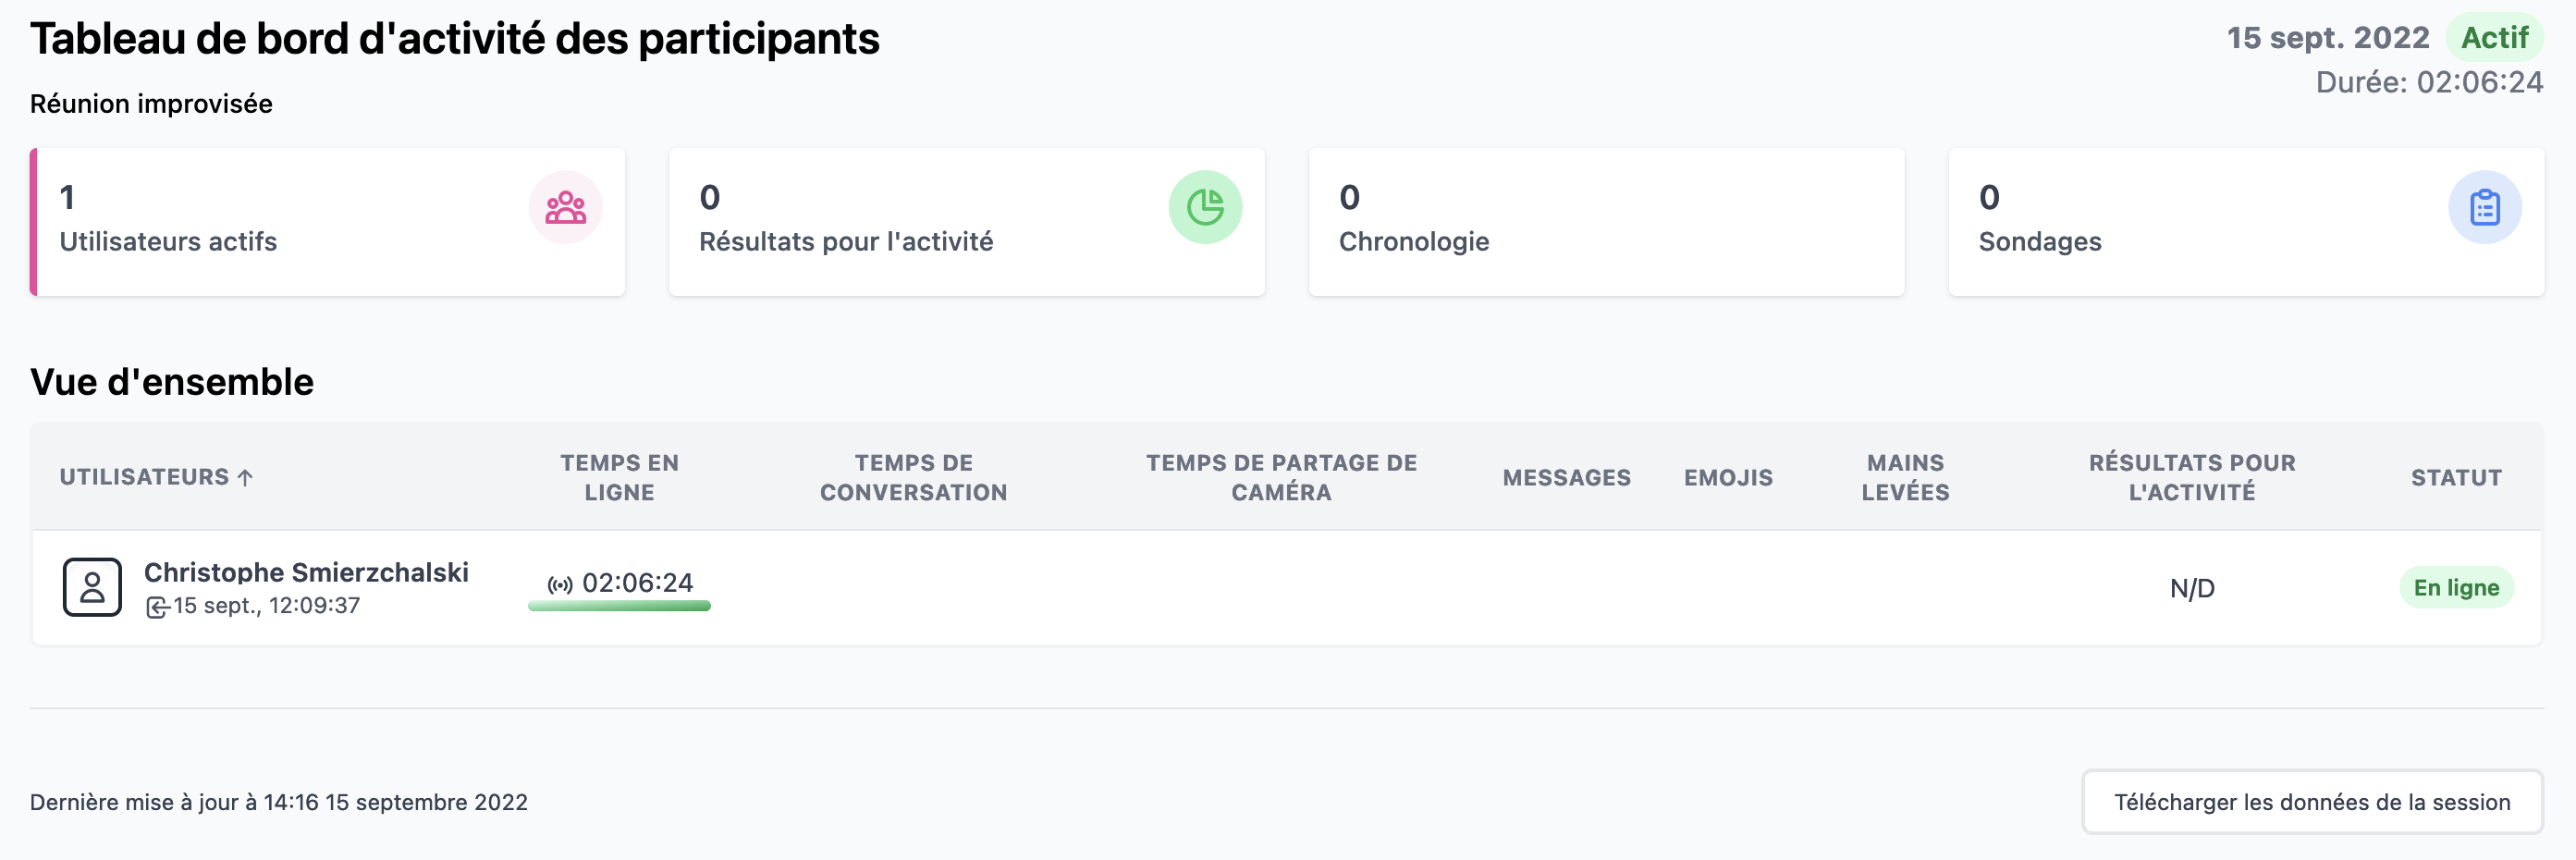Click the blue polls clipboard icon
Viewport: 2576px width, 860px height.
pyautogui.click(x=2484, y=207)
